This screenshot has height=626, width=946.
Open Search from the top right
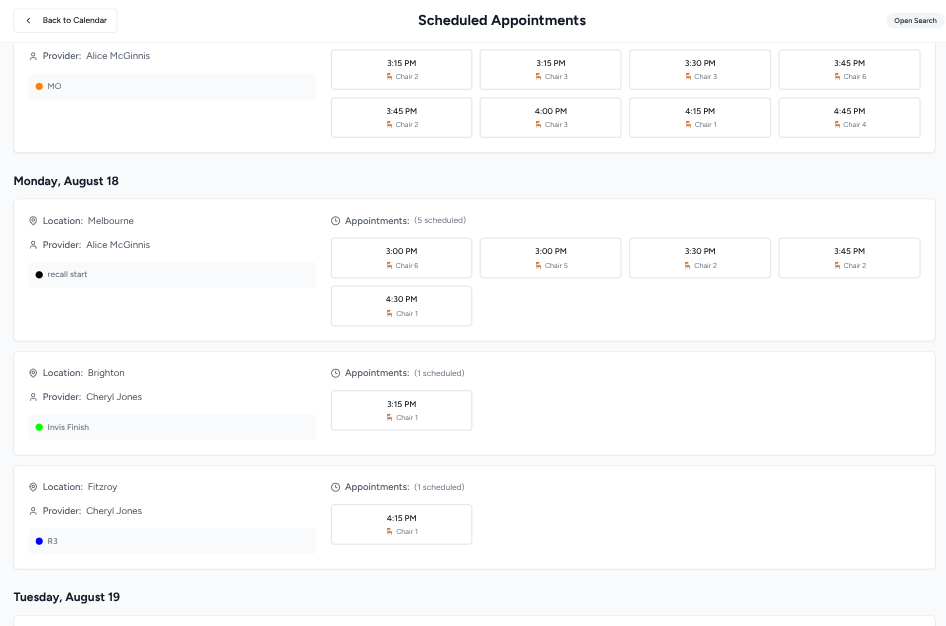click(914, 20)
